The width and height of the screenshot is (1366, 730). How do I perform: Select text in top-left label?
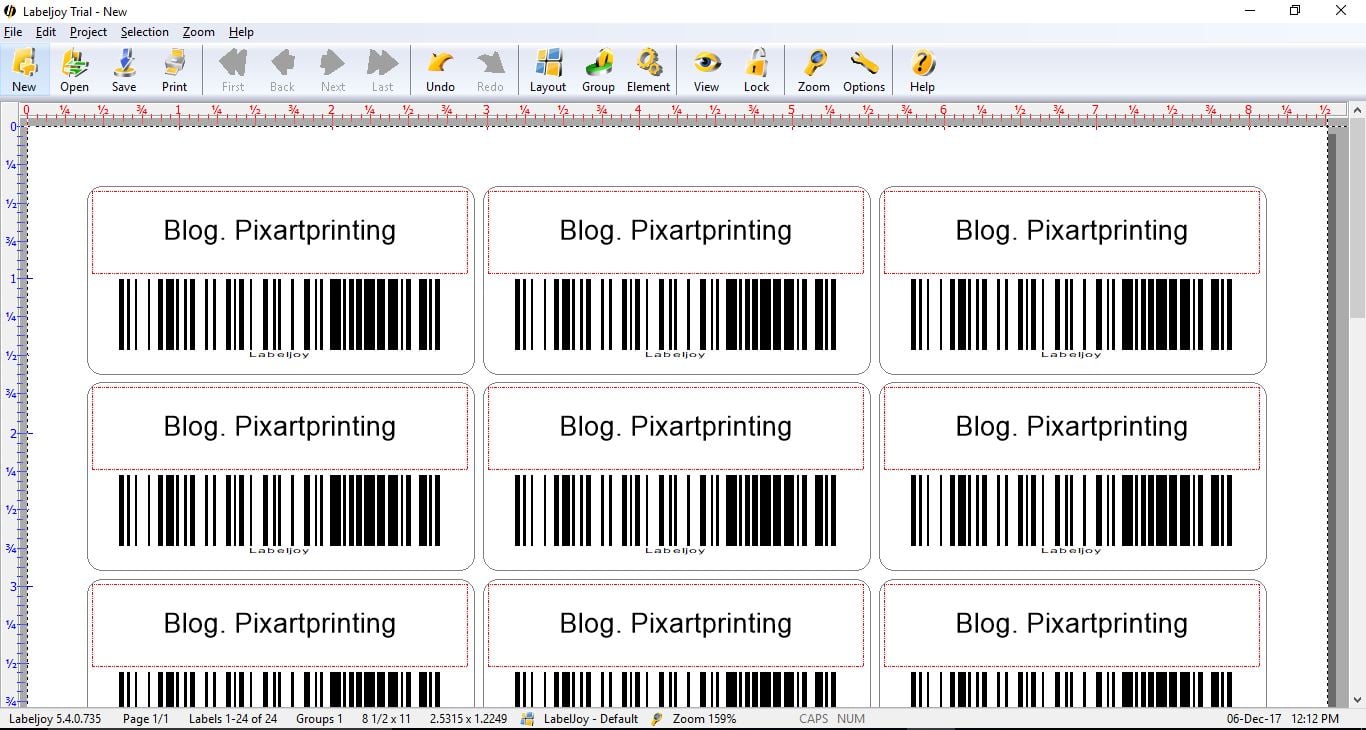tap(280, 231)
